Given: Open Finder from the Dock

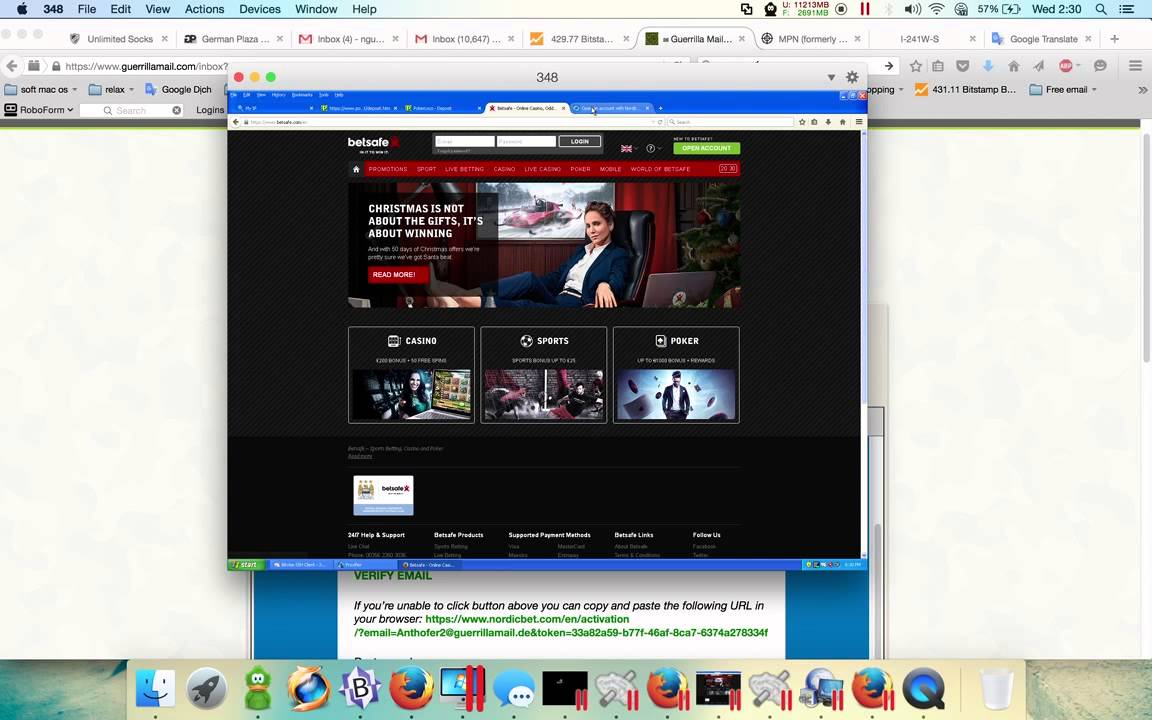Looking at the screenshot, I should [x=156, y=688].
